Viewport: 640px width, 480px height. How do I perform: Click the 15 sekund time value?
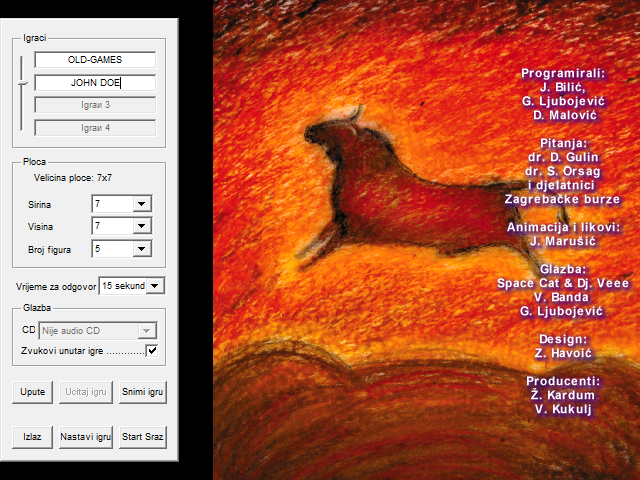(123, 286)
